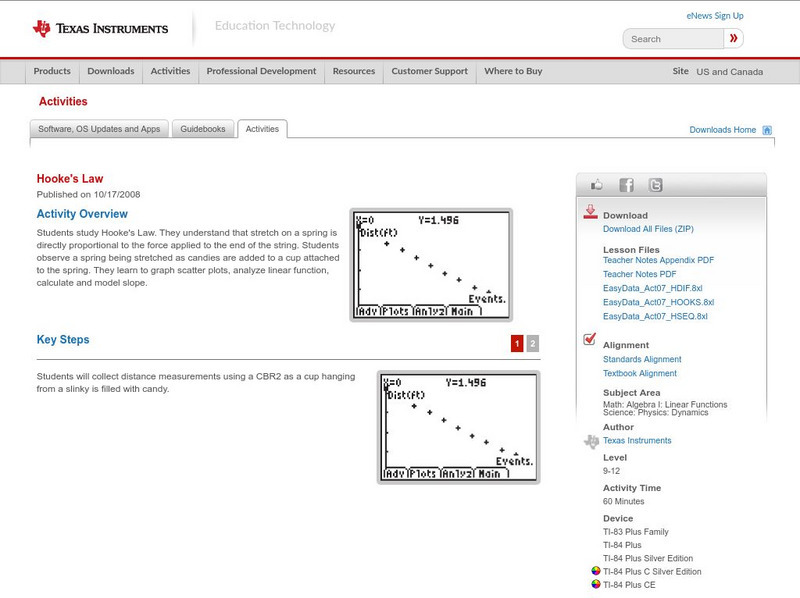800x598 pixels.
Task: Download EasyData_Act07_HOOKS.8xl file
Action: 658,302
